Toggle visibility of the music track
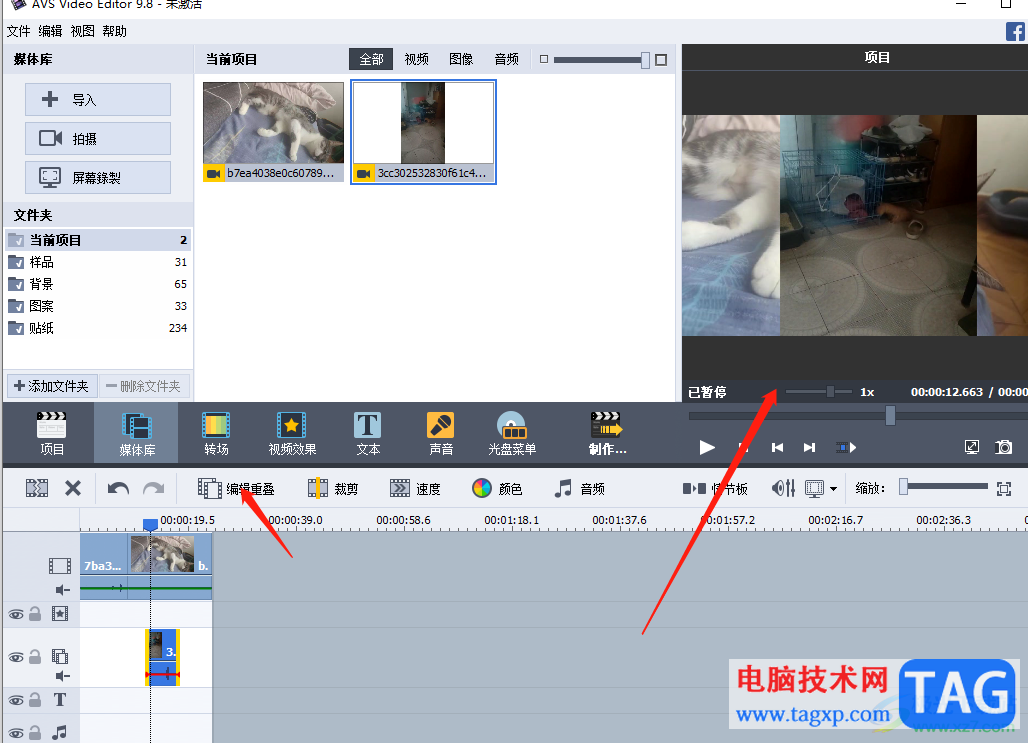 [16, 733]
